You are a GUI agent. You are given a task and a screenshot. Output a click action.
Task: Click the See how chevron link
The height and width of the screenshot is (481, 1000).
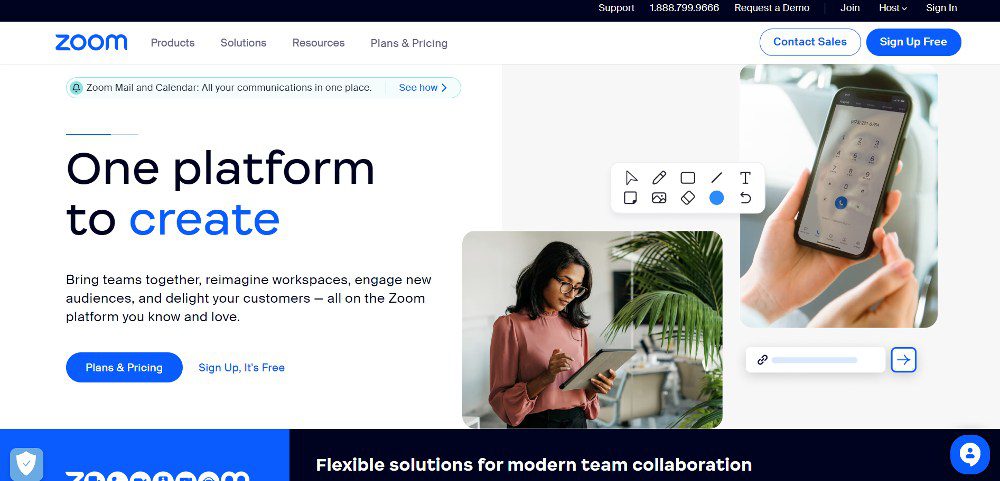click(x=423, y=87)
